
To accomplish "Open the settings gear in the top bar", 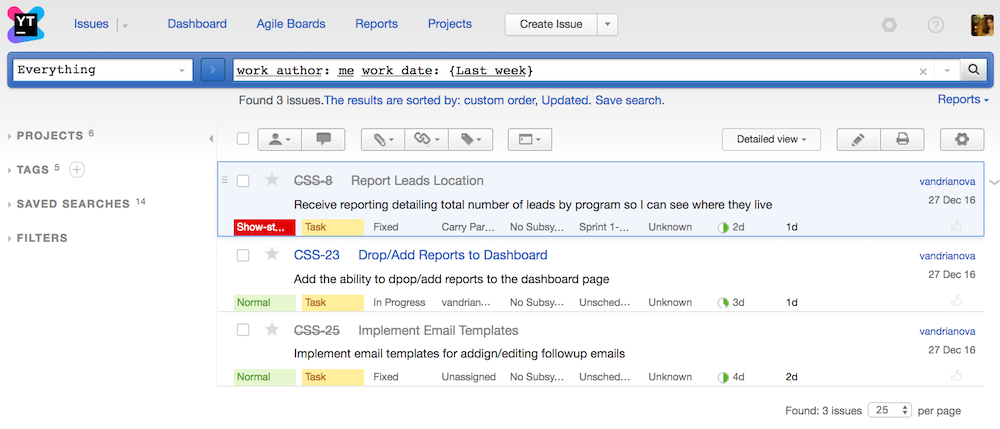I will (x=889, y=25).
